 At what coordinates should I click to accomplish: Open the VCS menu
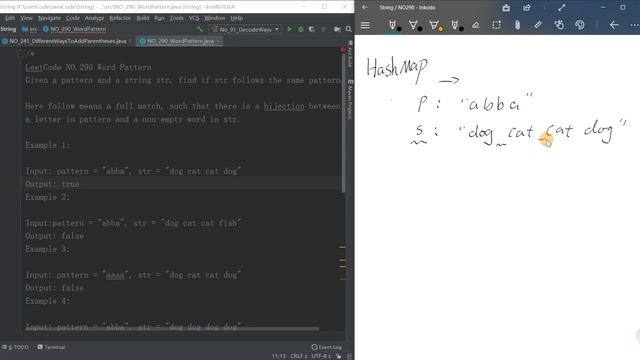pyautogui.click(x=194, y=18)
